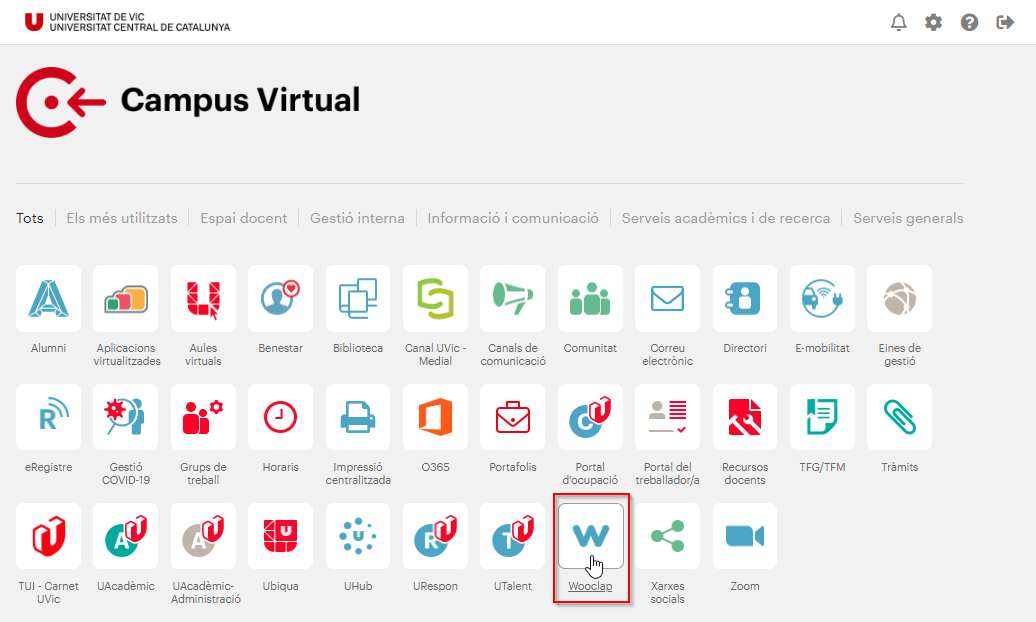This screenshot has height=622, width=1036.
Task: Click the Tràmits label text
Action: 899,467
